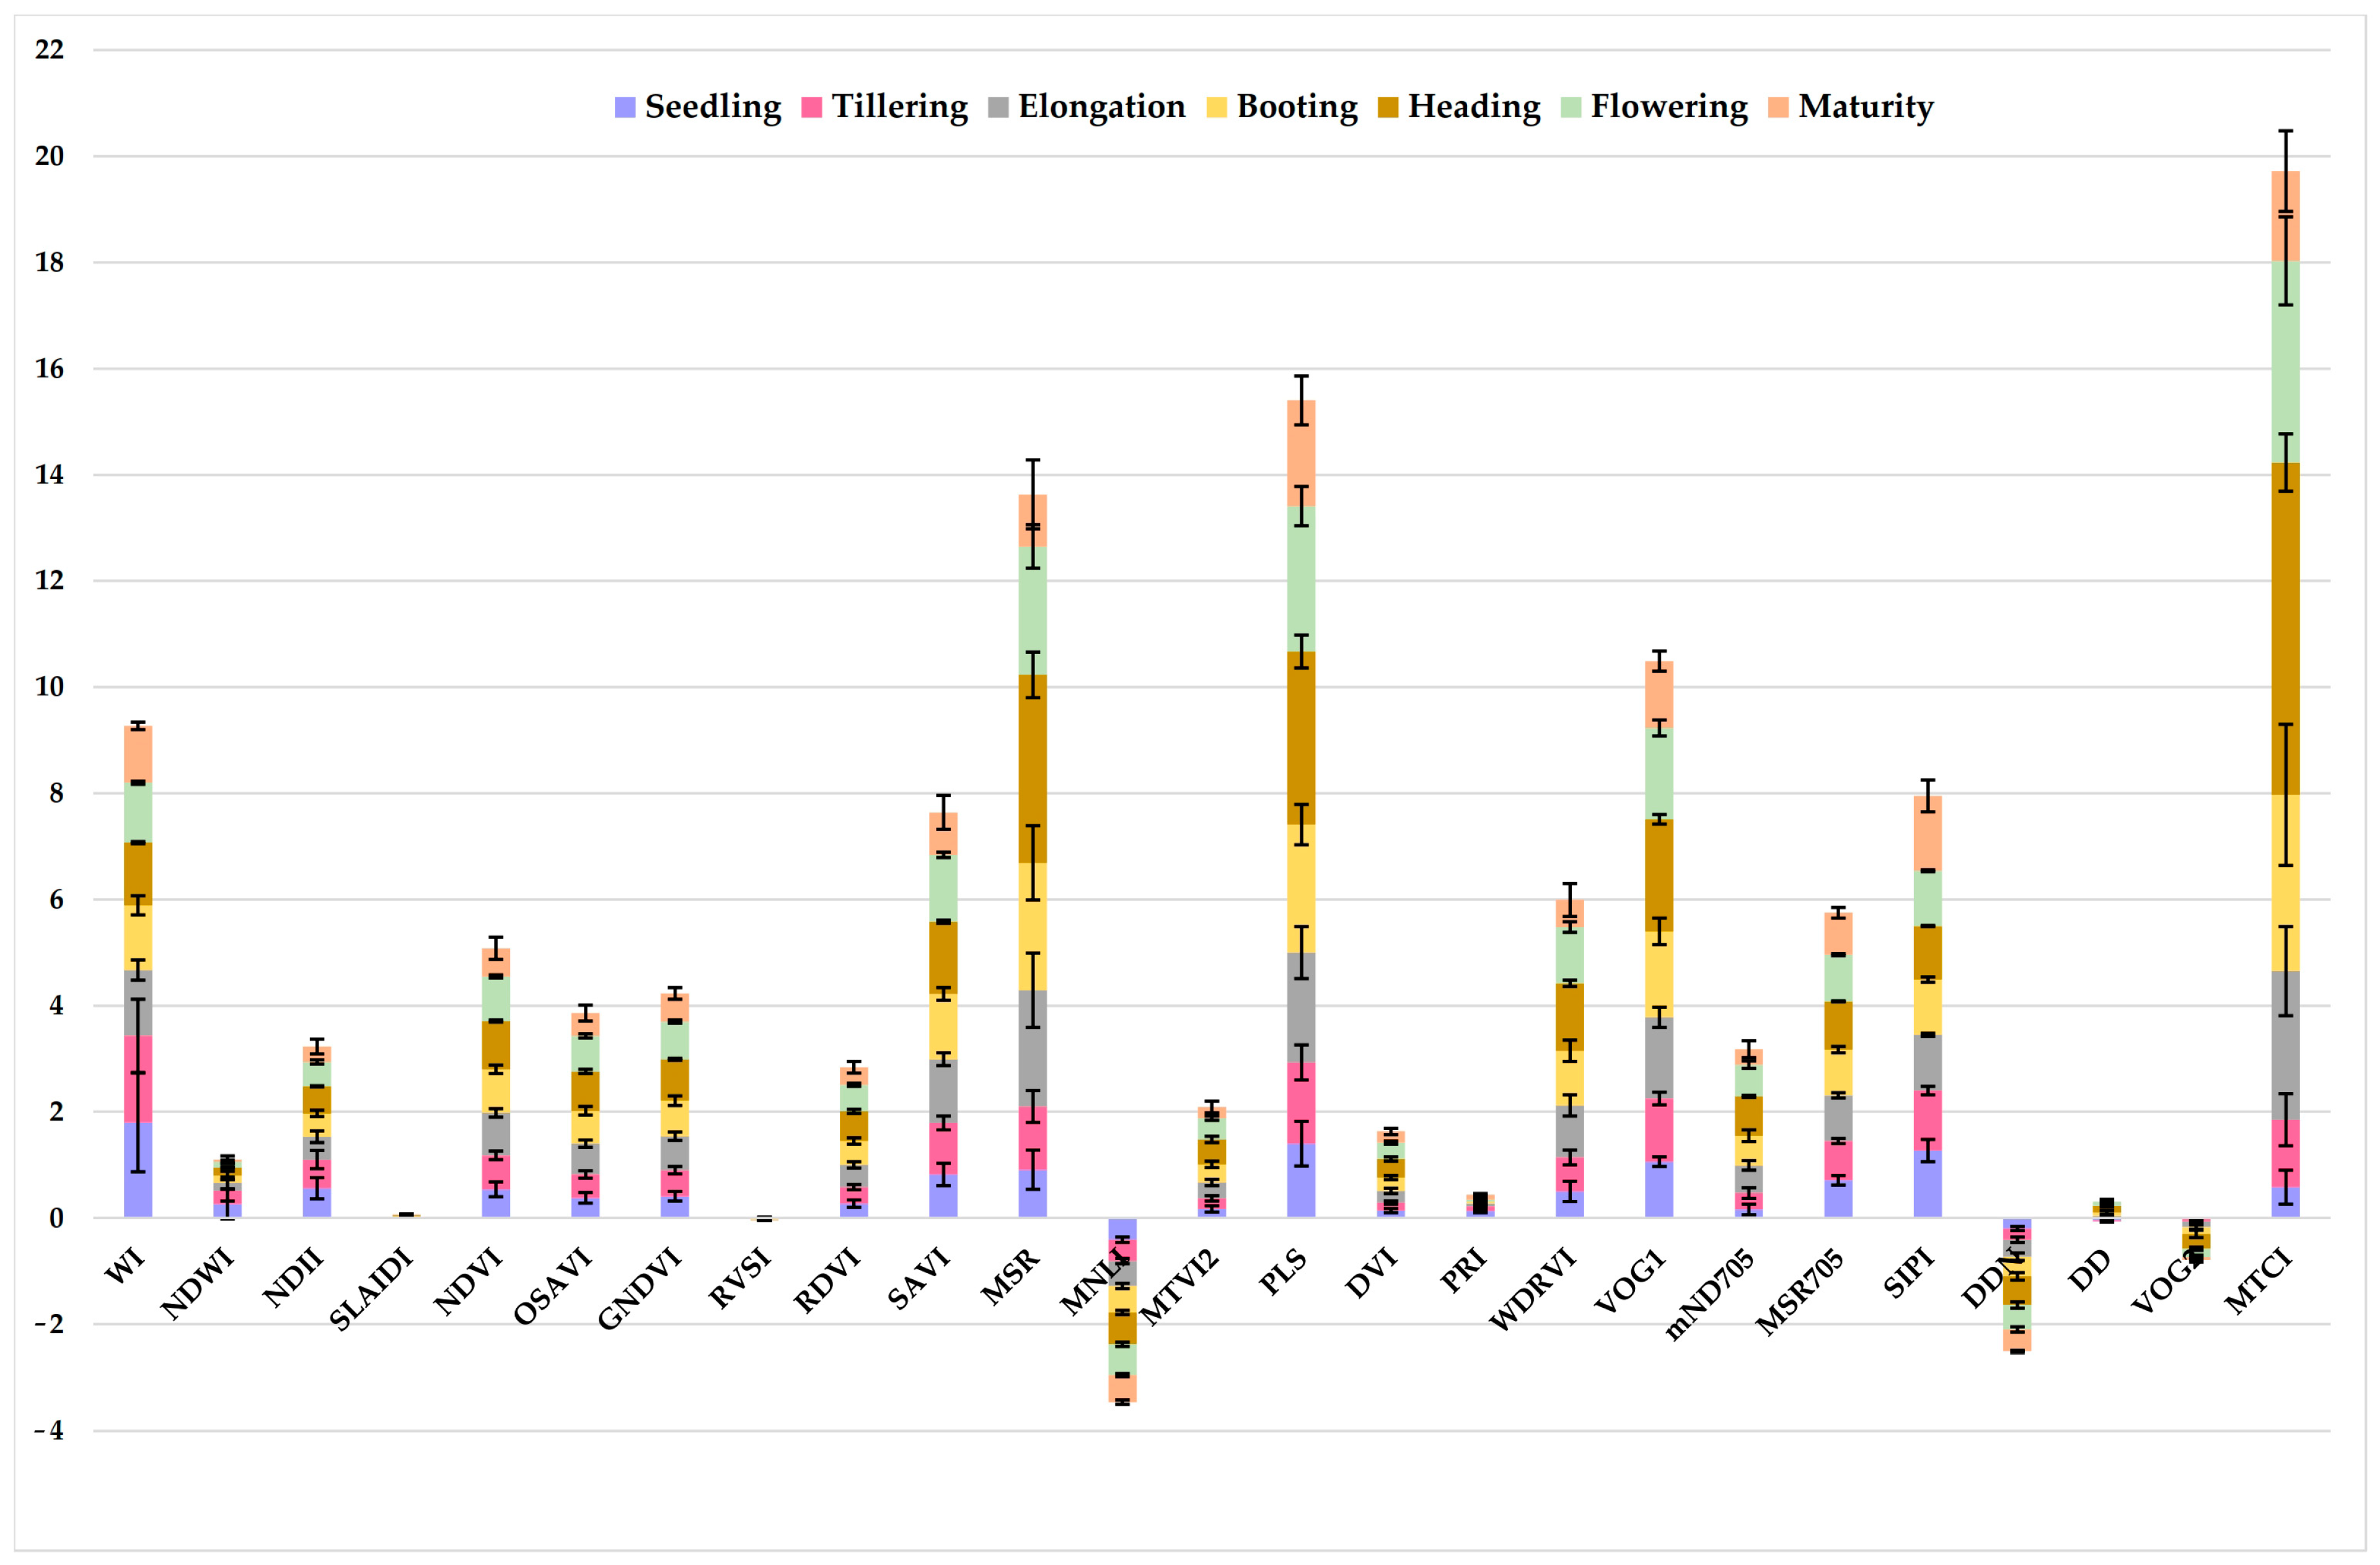Click the Heading legend color swatch
This screenshot has height=1565, width=2380.
tap(1388, 108)
